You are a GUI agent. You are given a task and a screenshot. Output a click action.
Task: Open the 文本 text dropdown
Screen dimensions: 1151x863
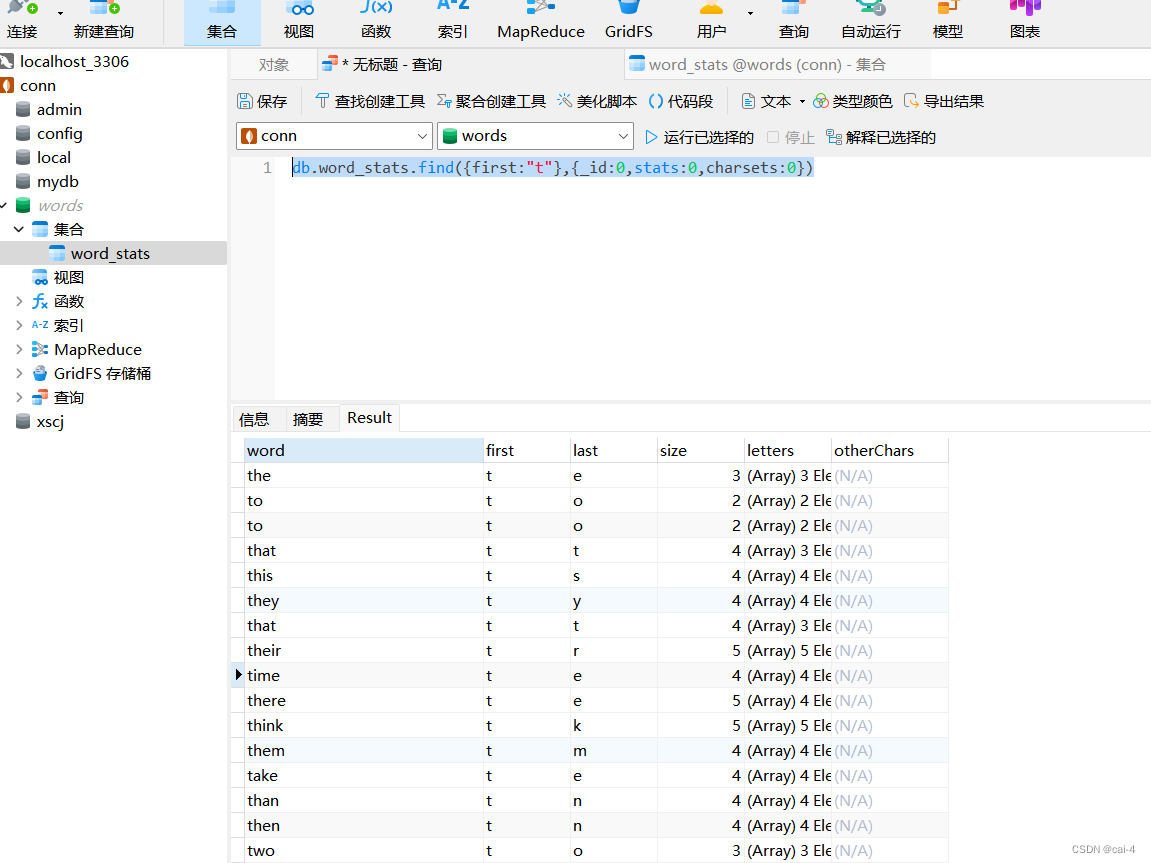pyautogui.click(x=772, y=101)
